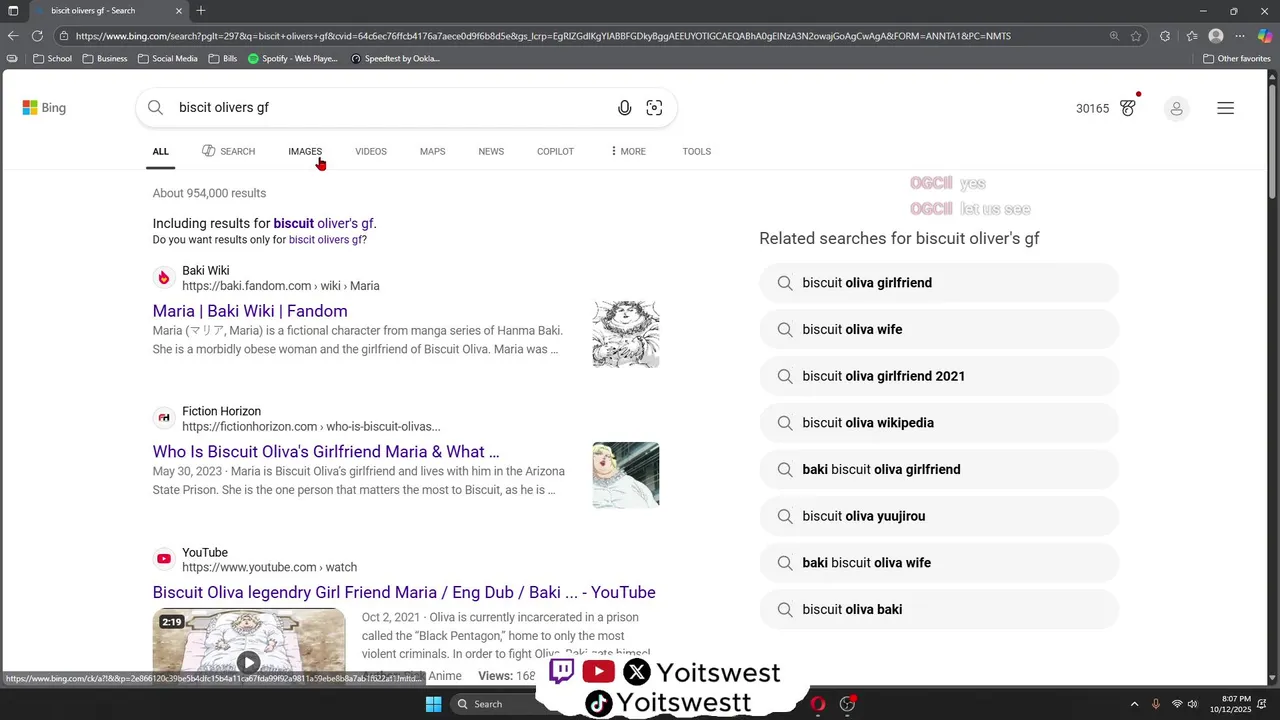The image size is (1280, 720).
Task: Click the search magnifier icon in search box
Action: click(155, 108)
